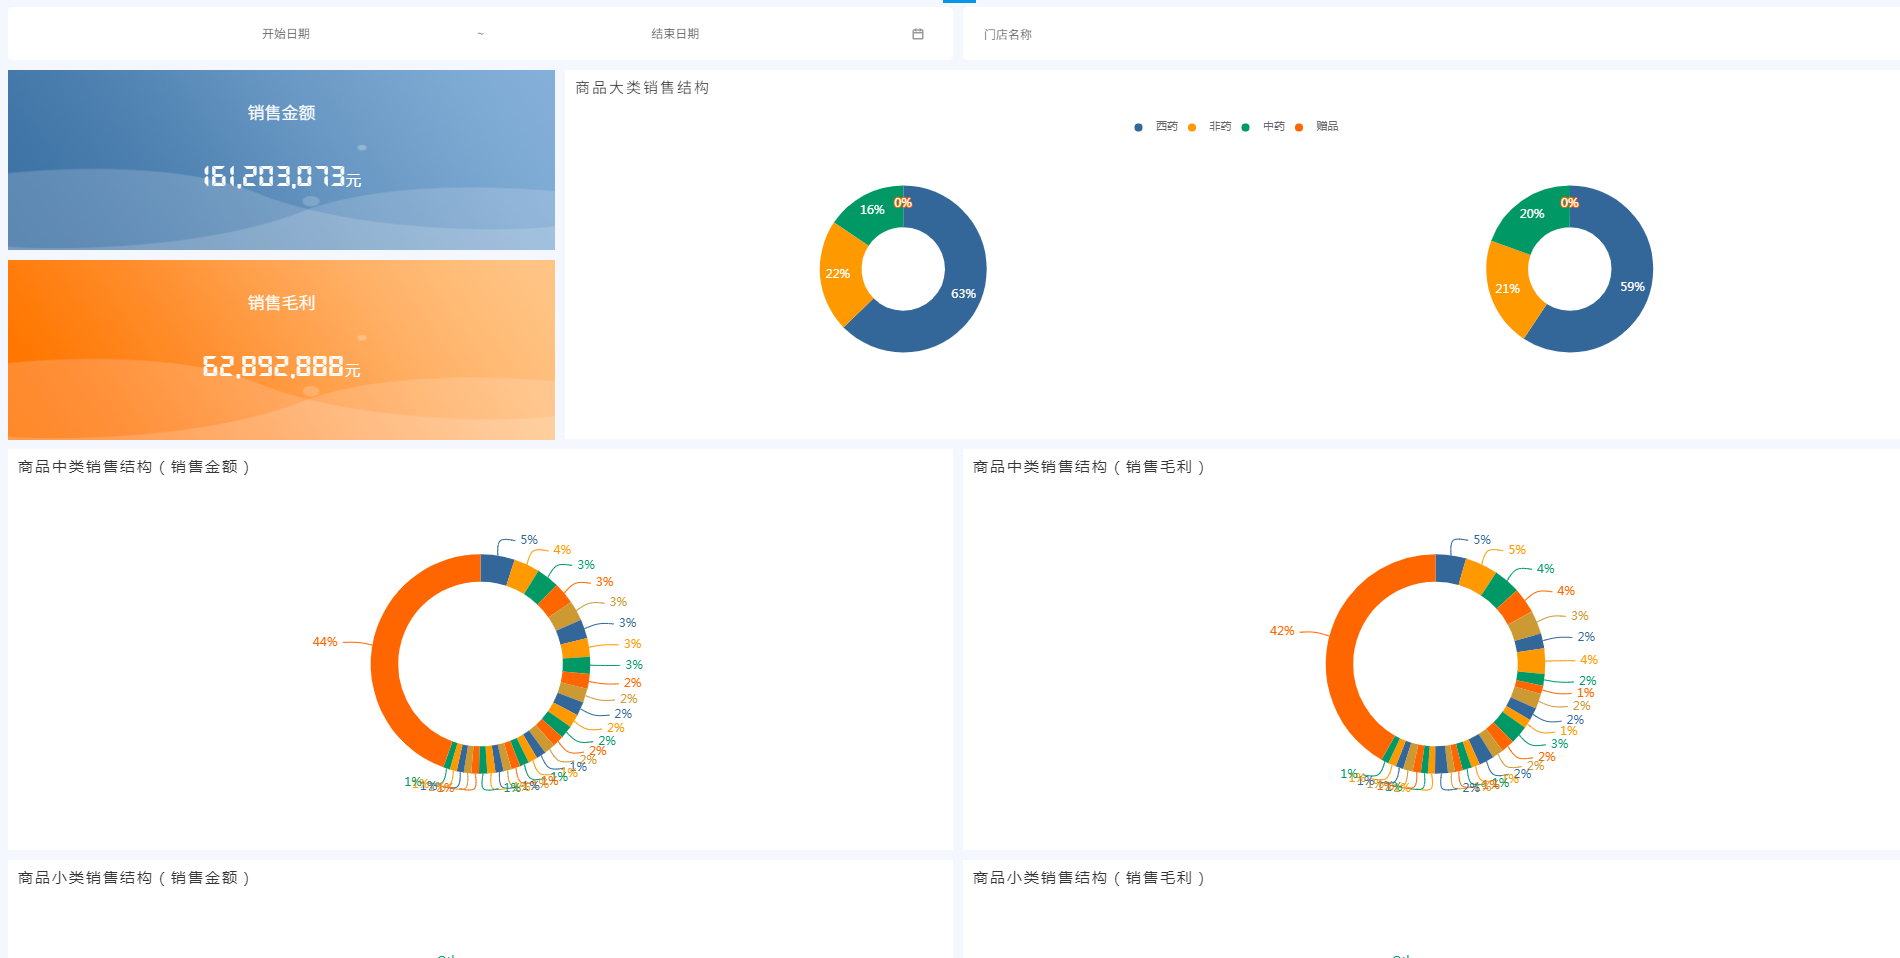Click the orange 销售毛利 summary card
This screenshot has width=1900, height=958.
point(281,350)
